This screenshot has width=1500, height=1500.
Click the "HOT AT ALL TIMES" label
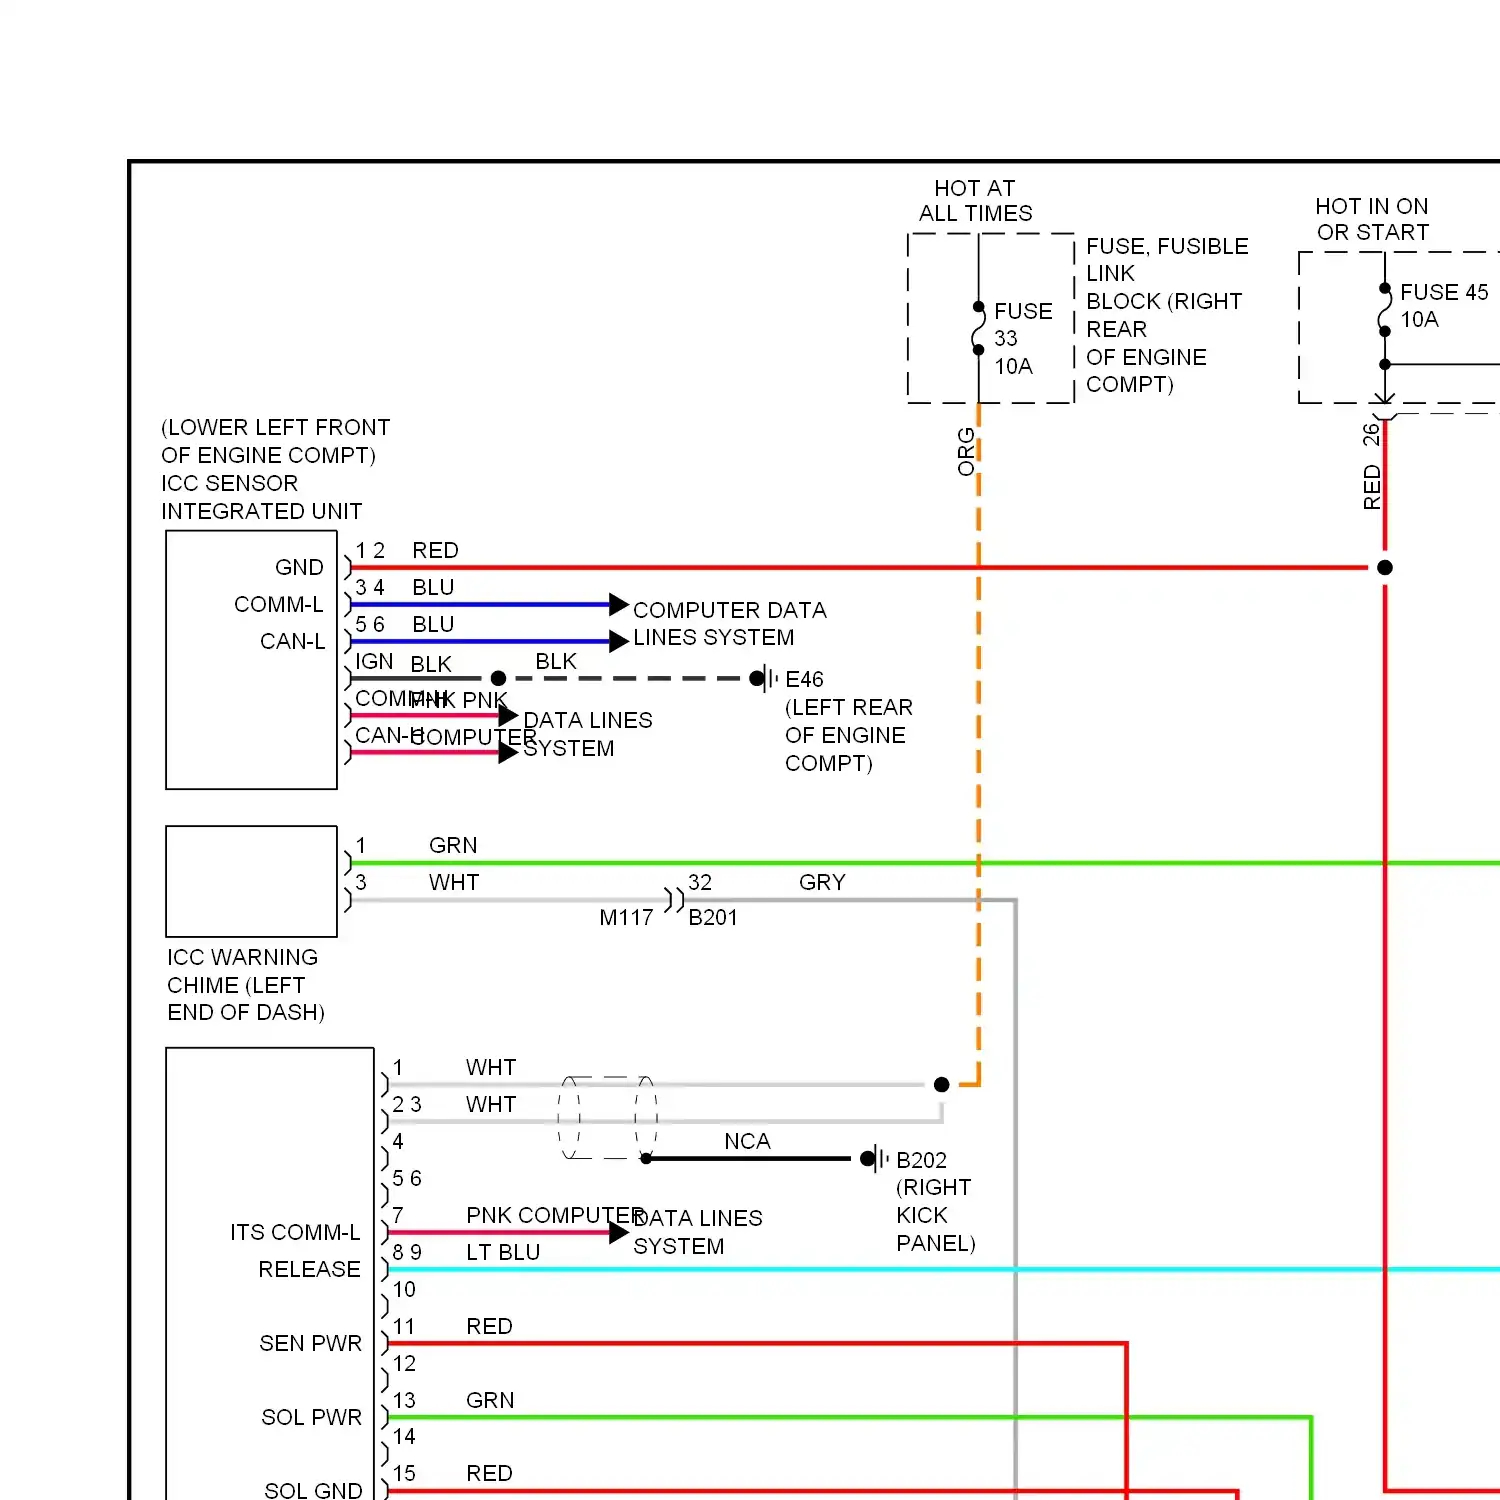(x=975, y=201)
